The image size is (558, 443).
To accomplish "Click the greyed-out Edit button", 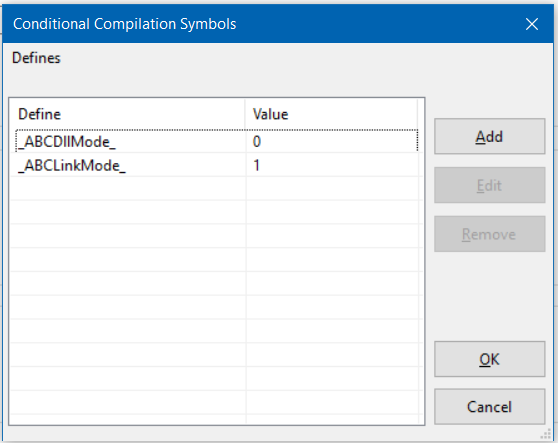I will click(489, 185).
